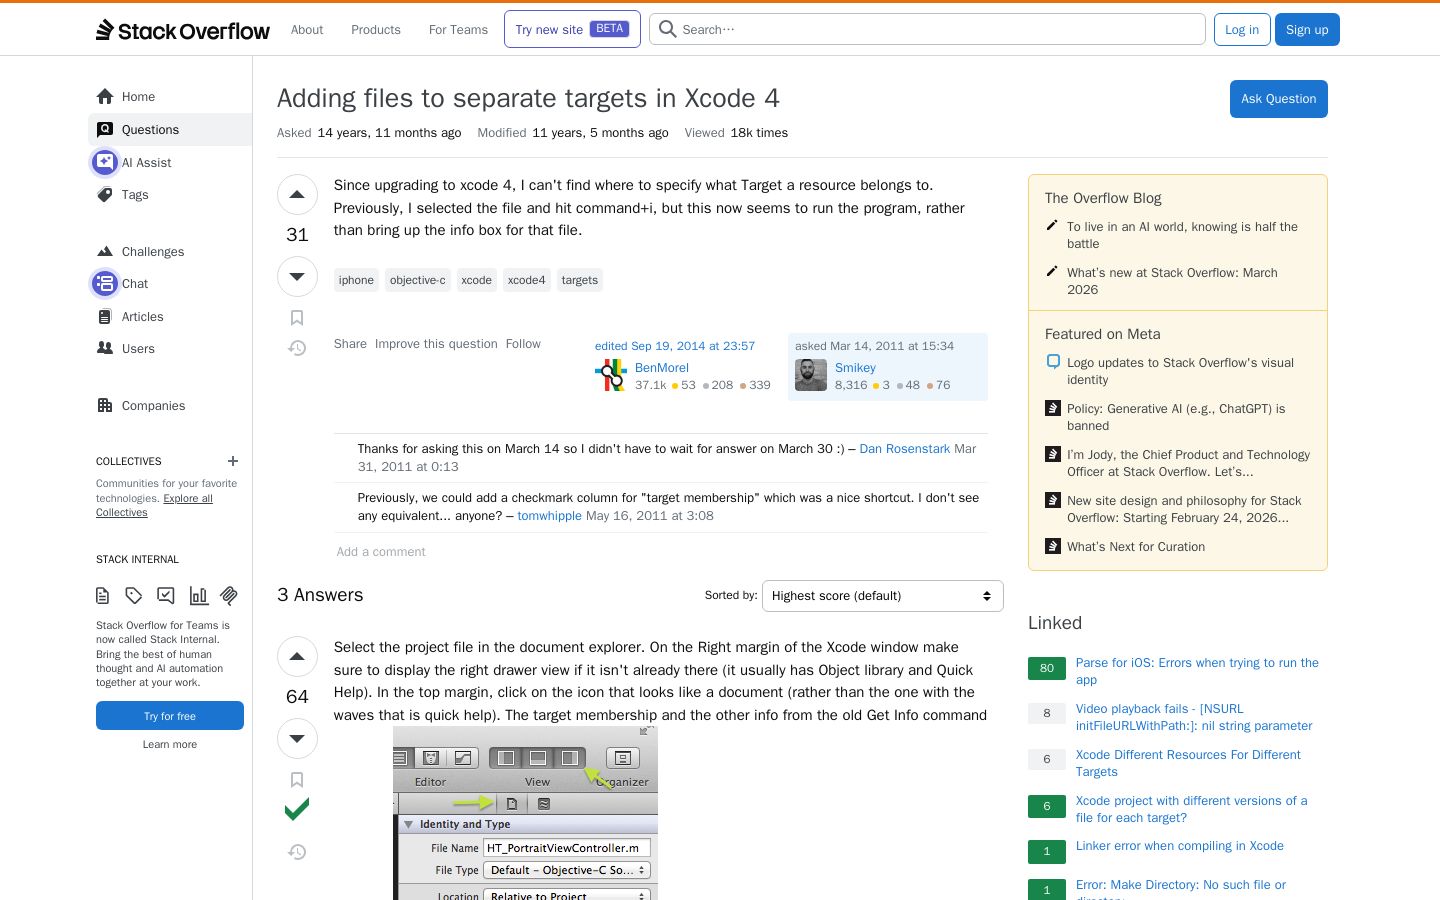Click the Stack Overflow logo

(x=183, y=30)
